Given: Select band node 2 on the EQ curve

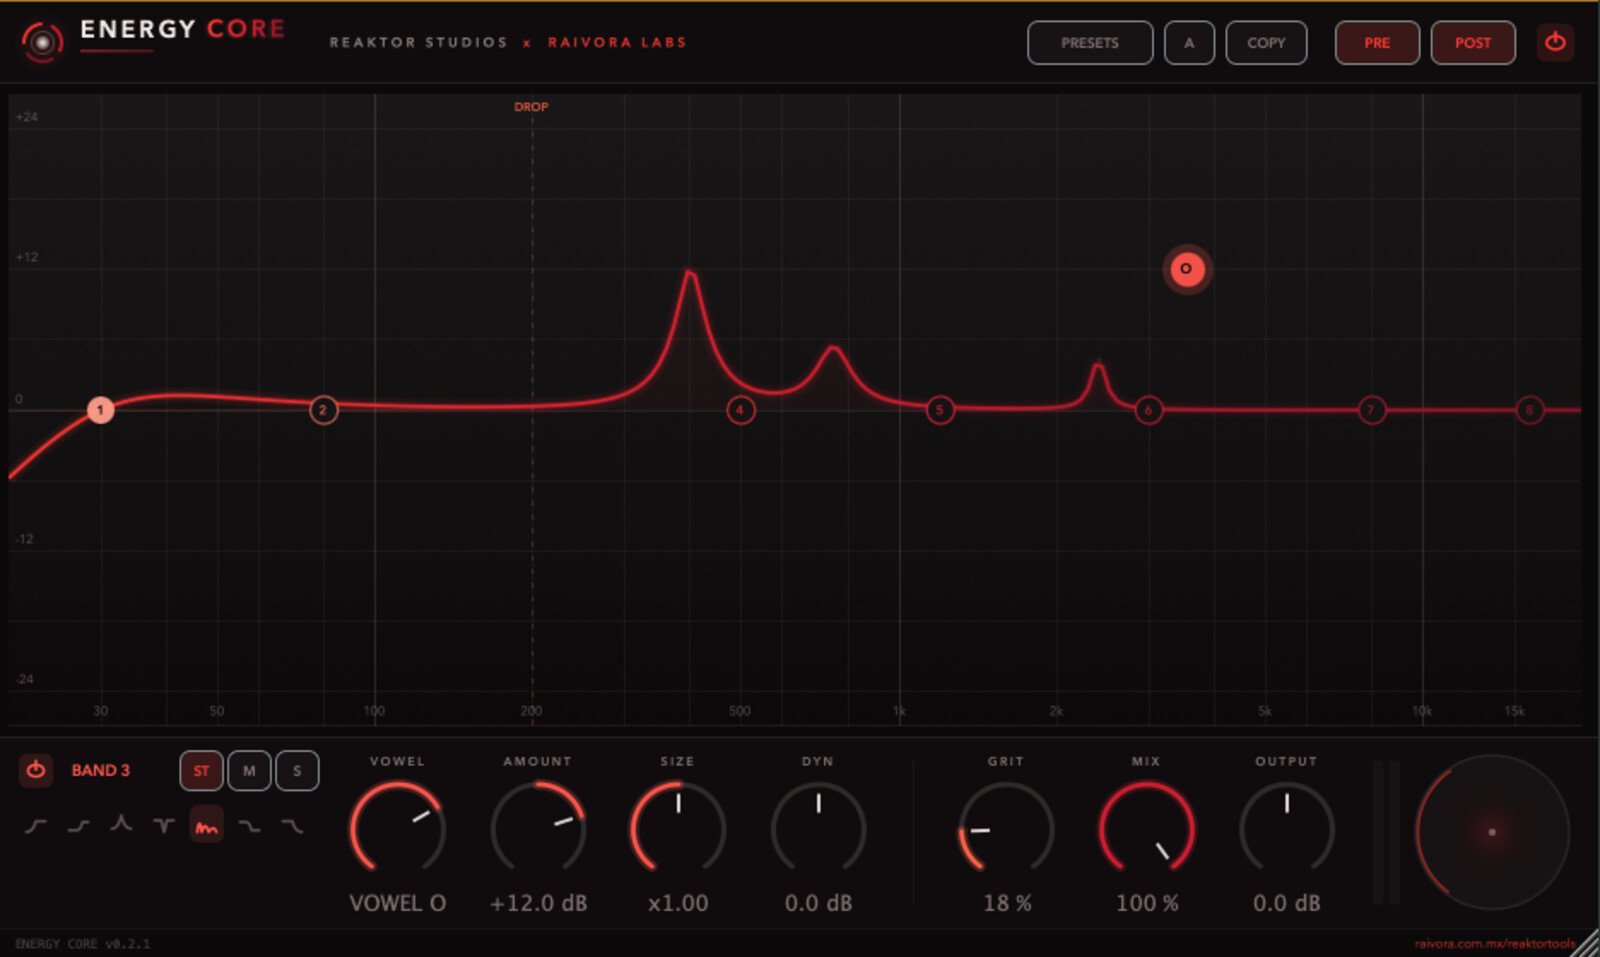Looking at the screenshot, I should (x=323, y=409).
